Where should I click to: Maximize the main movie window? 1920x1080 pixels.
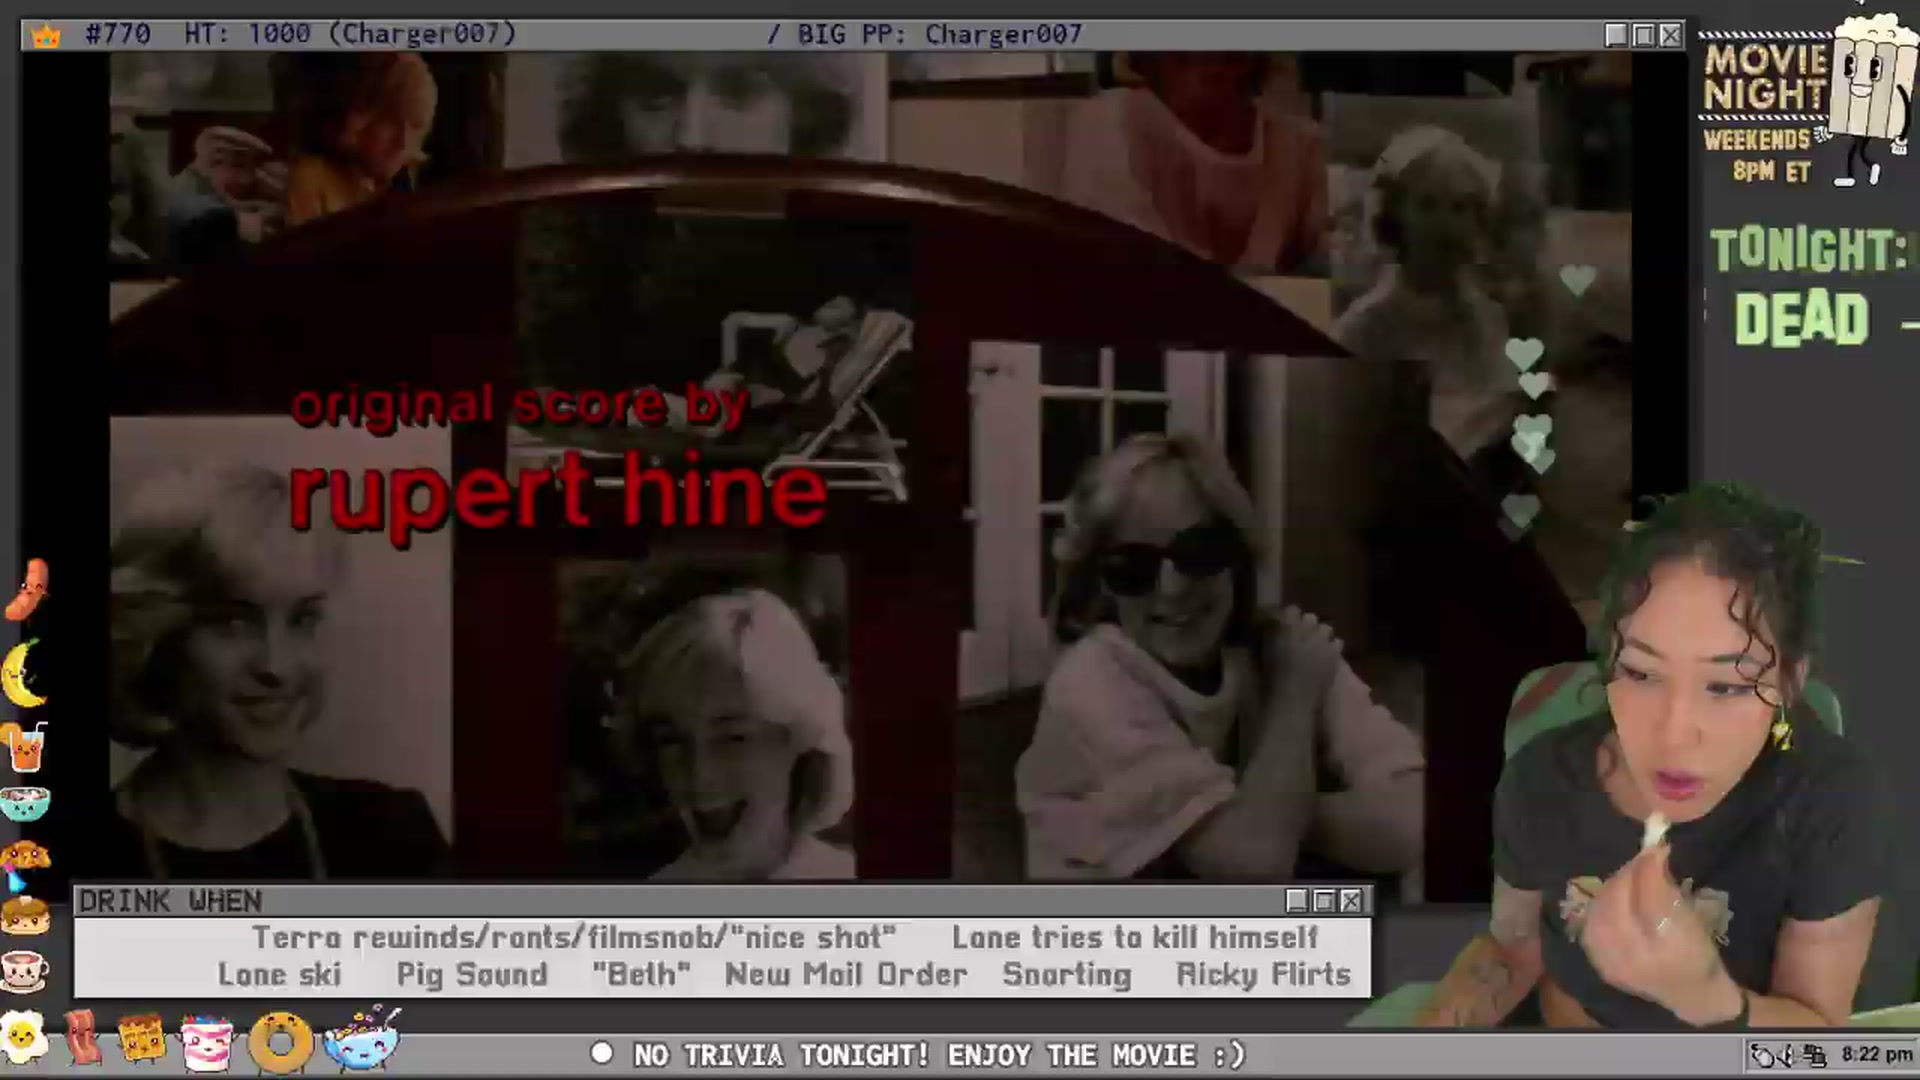pyautogui.click(x=1643, y=35)
